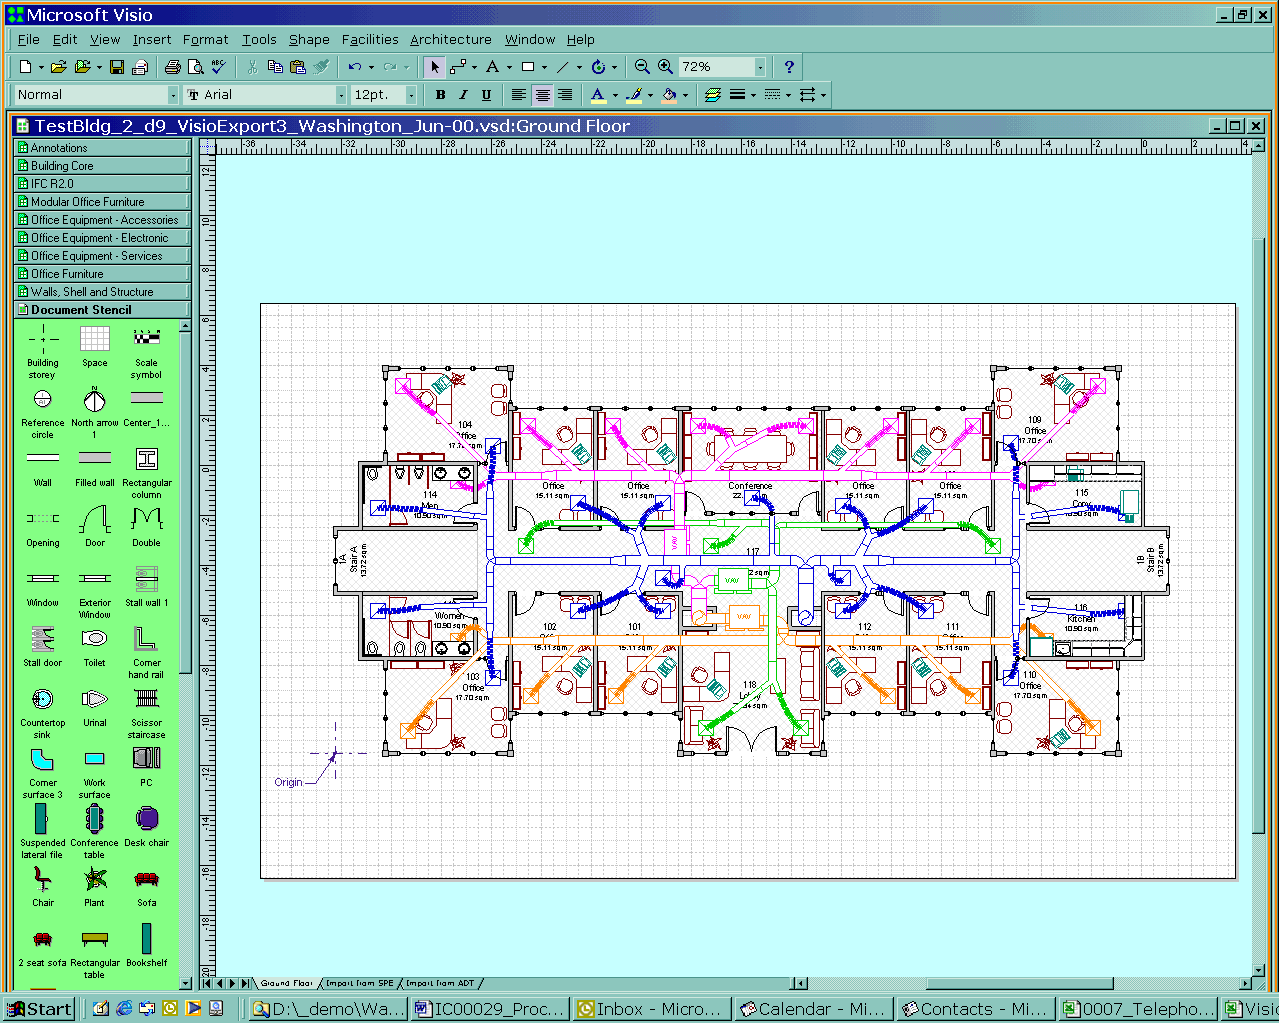Click the New drawing icon

click(25, 67)
